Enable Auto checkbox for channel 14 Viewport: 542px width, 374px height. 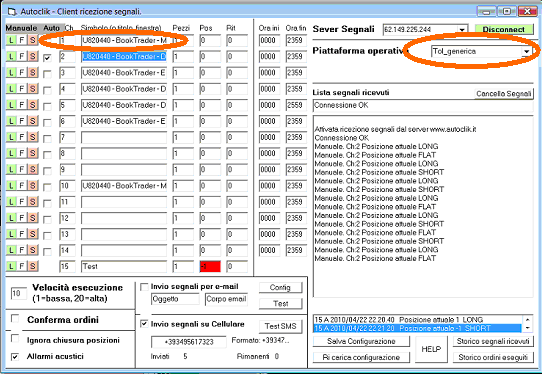pyautogui.click(x=47, y=252)
